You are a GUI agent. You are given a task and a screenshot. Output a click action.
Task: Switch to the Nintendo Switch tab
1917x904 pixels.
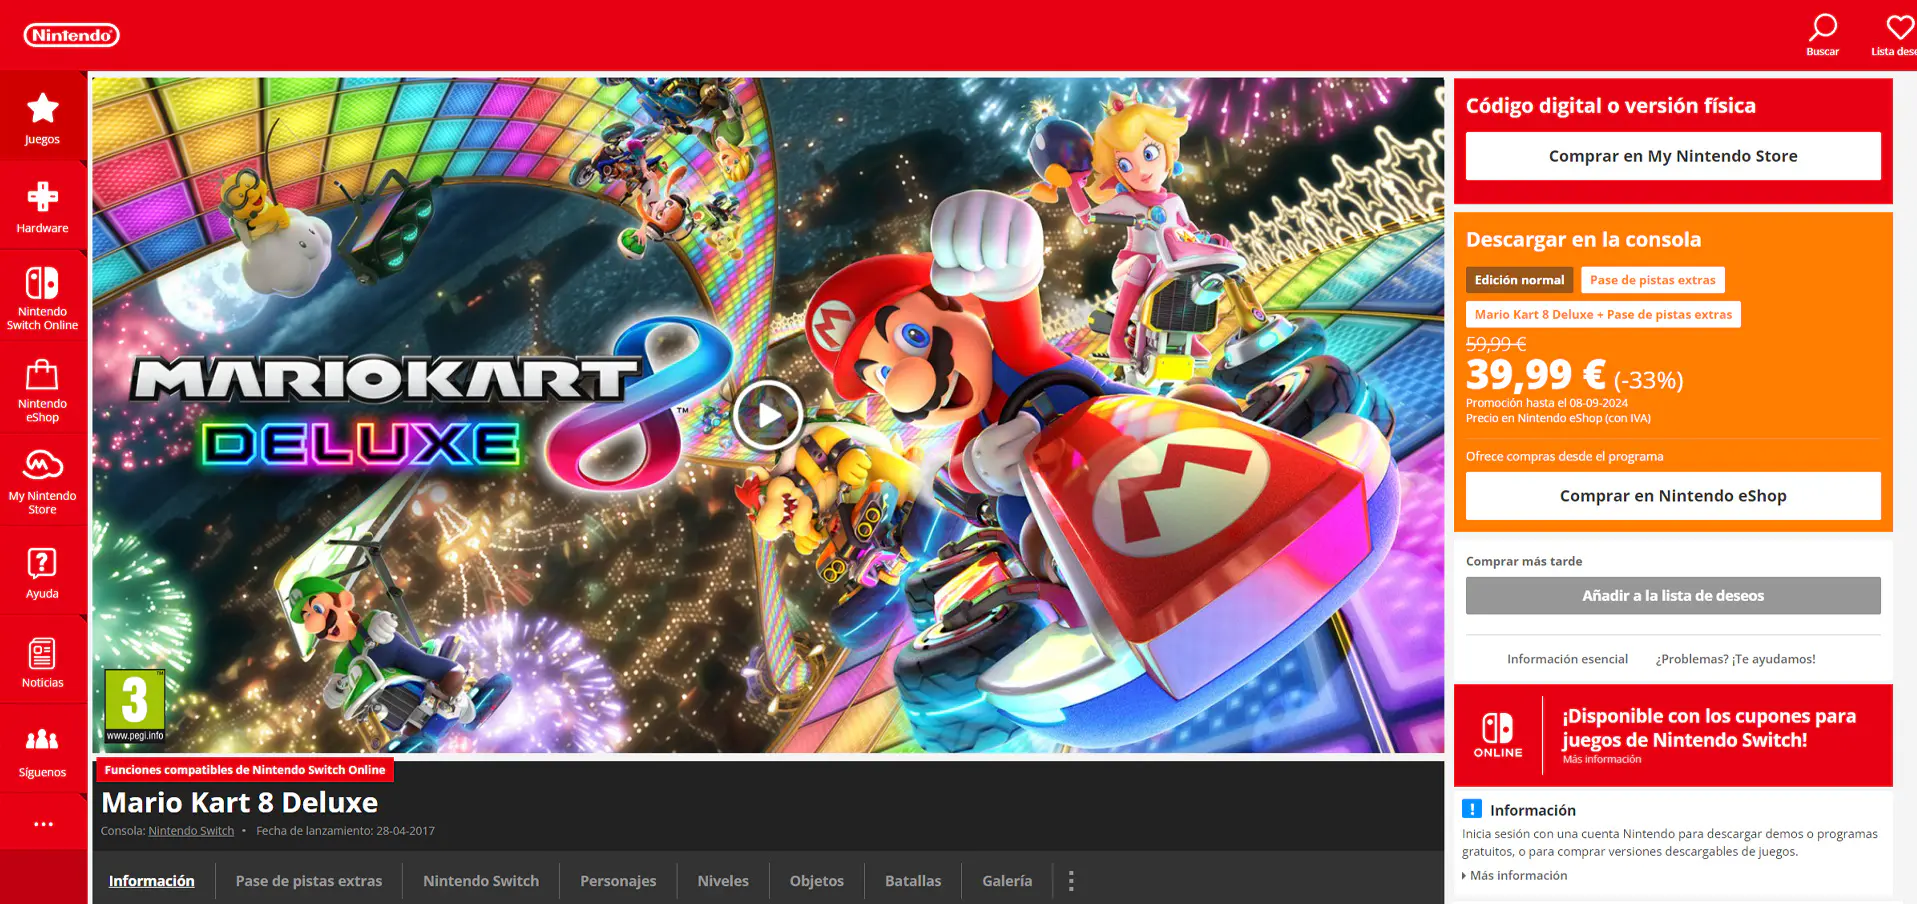(x=481, y=881)
